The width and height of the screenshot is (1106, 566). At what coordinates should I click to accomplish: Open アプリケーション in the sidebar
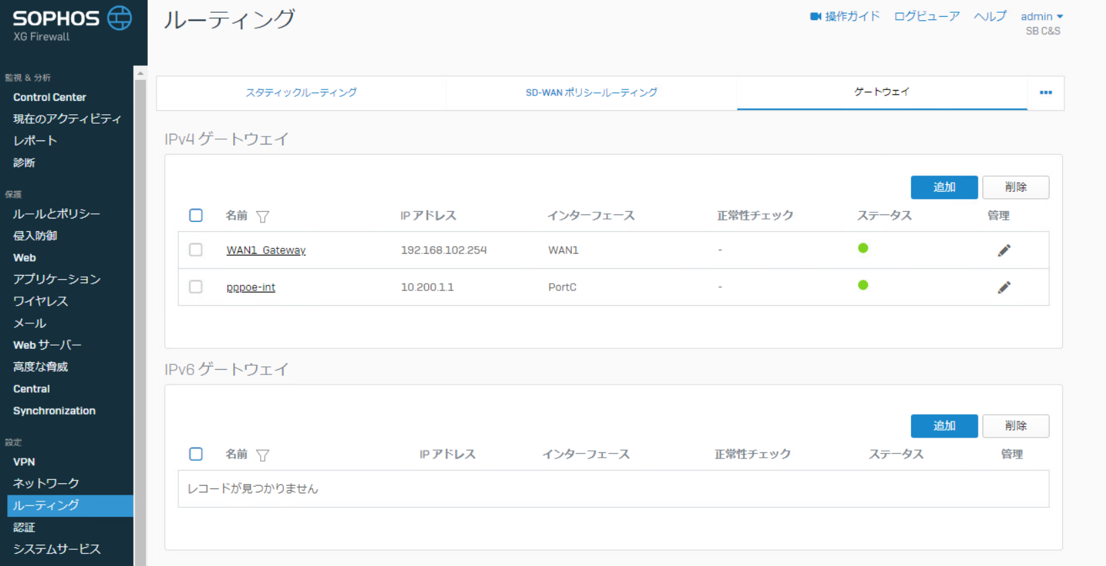56,279
